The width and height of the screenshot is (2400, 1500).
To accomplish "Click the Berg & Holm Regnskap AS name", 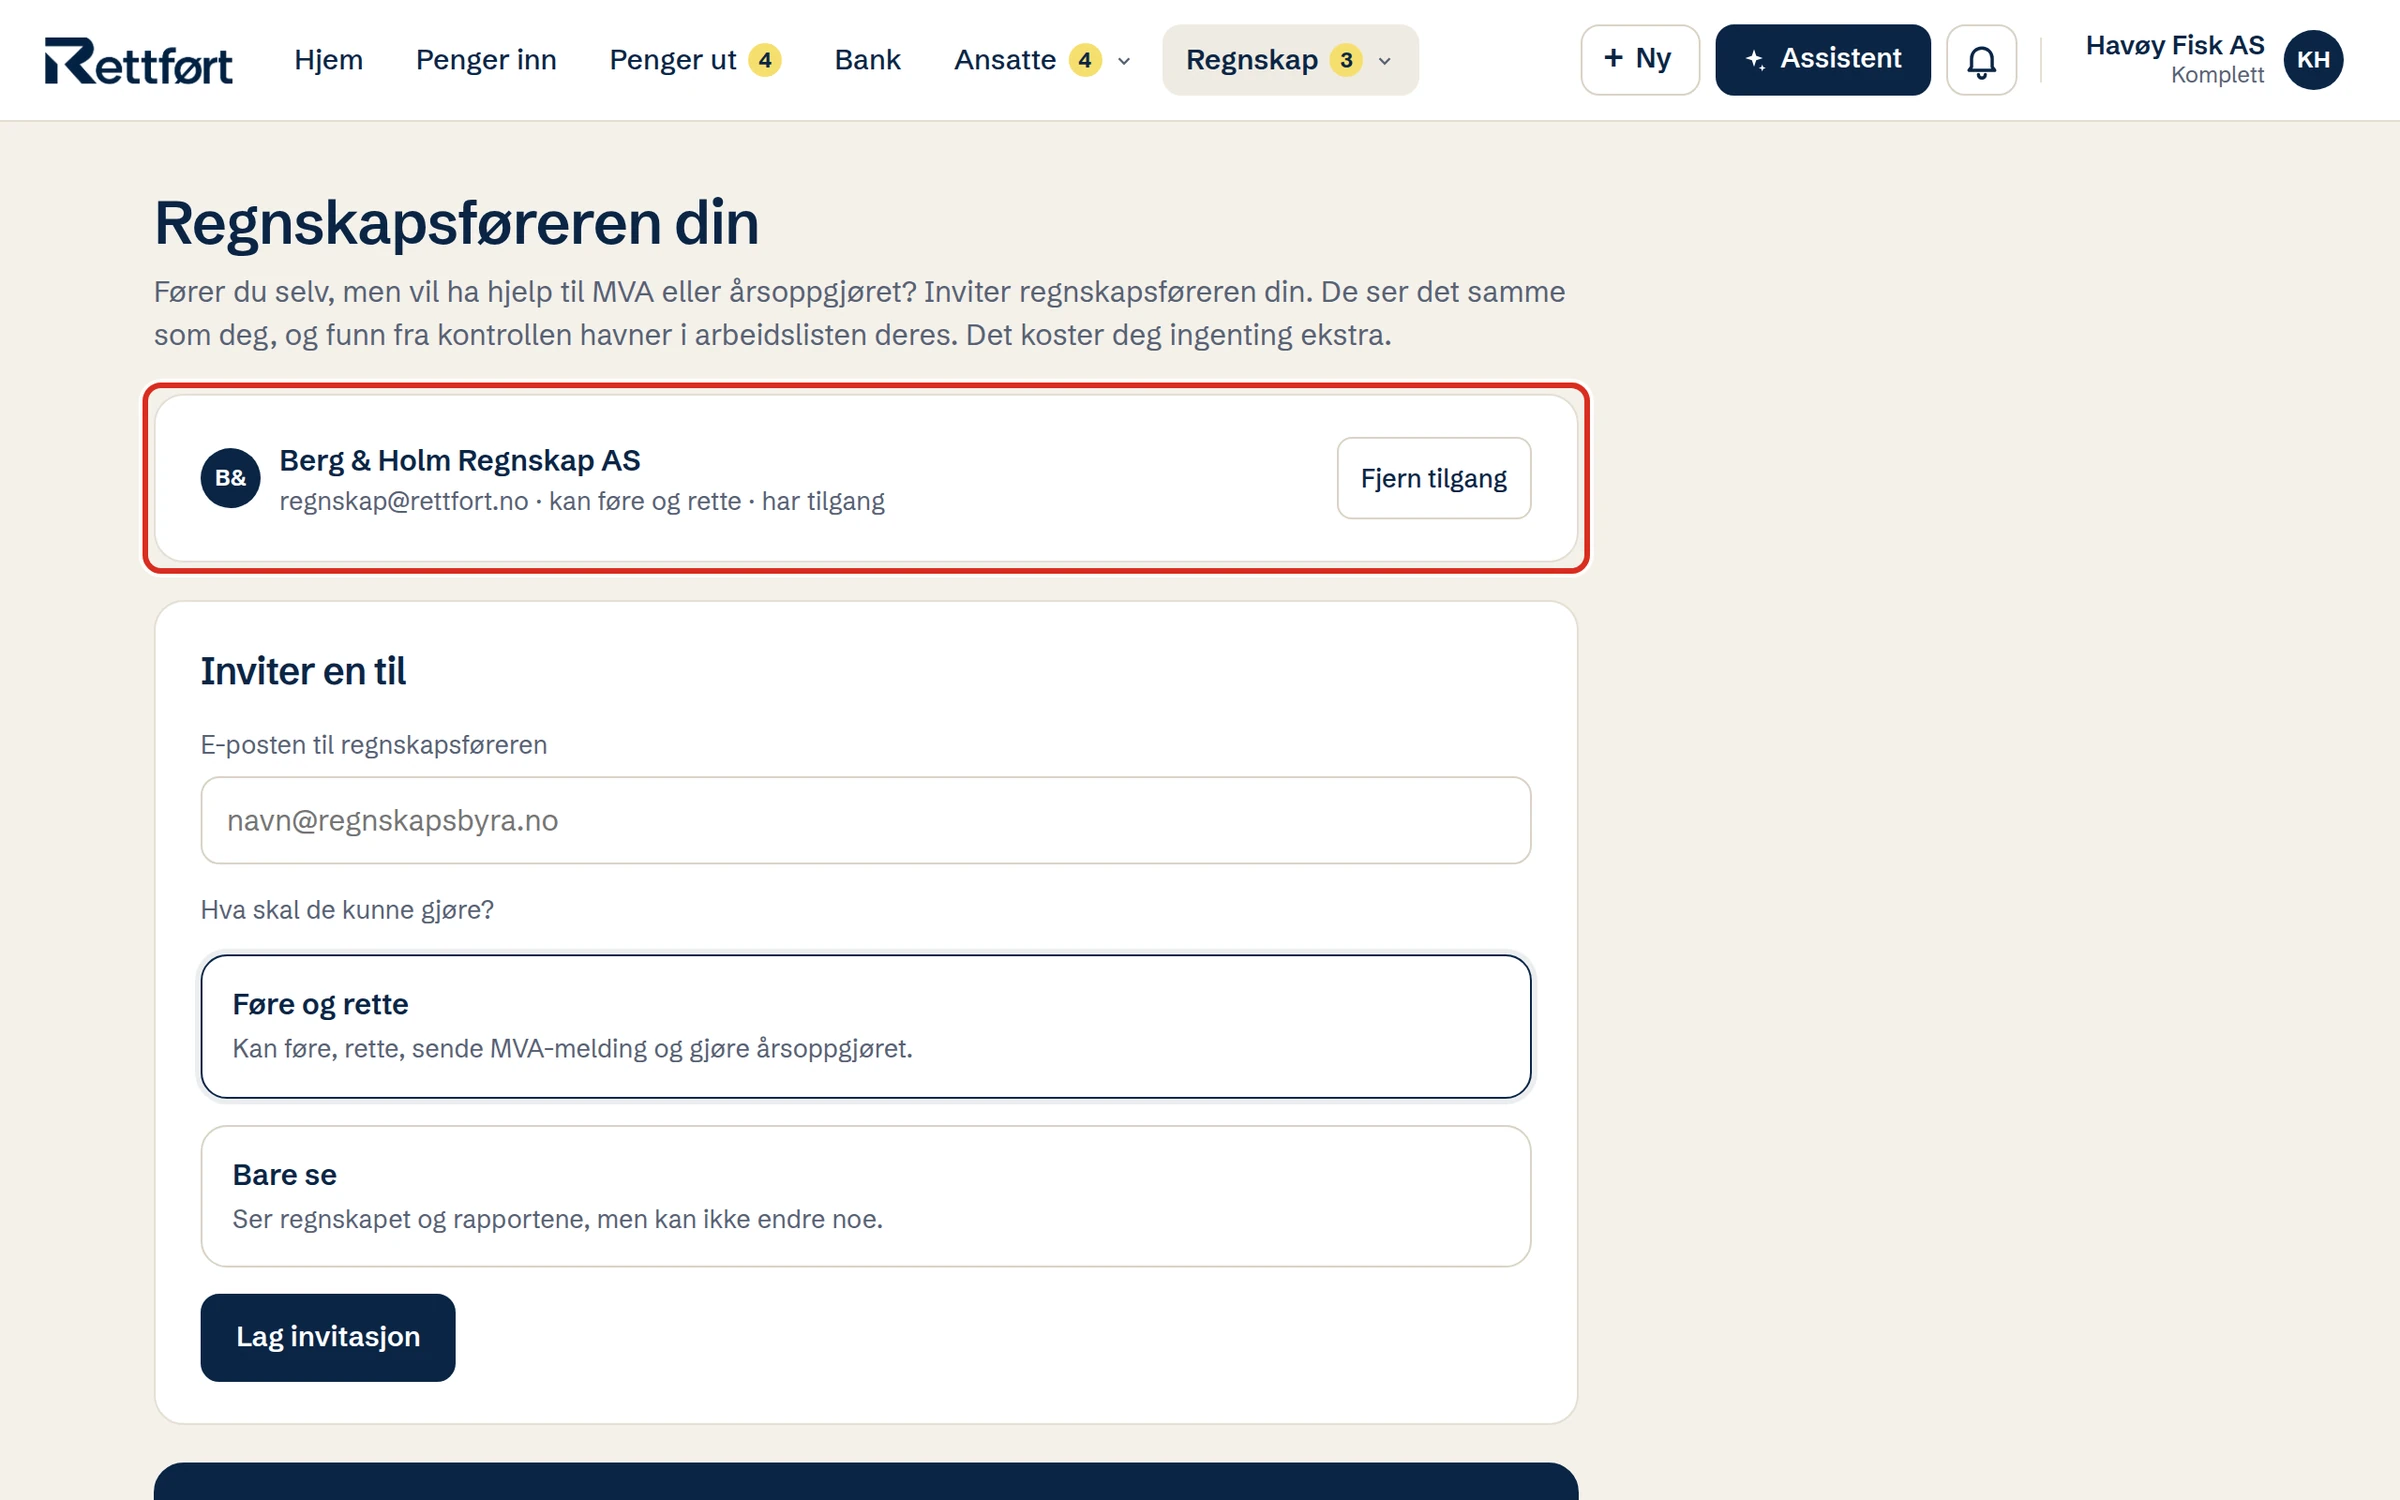I will 459,460.
